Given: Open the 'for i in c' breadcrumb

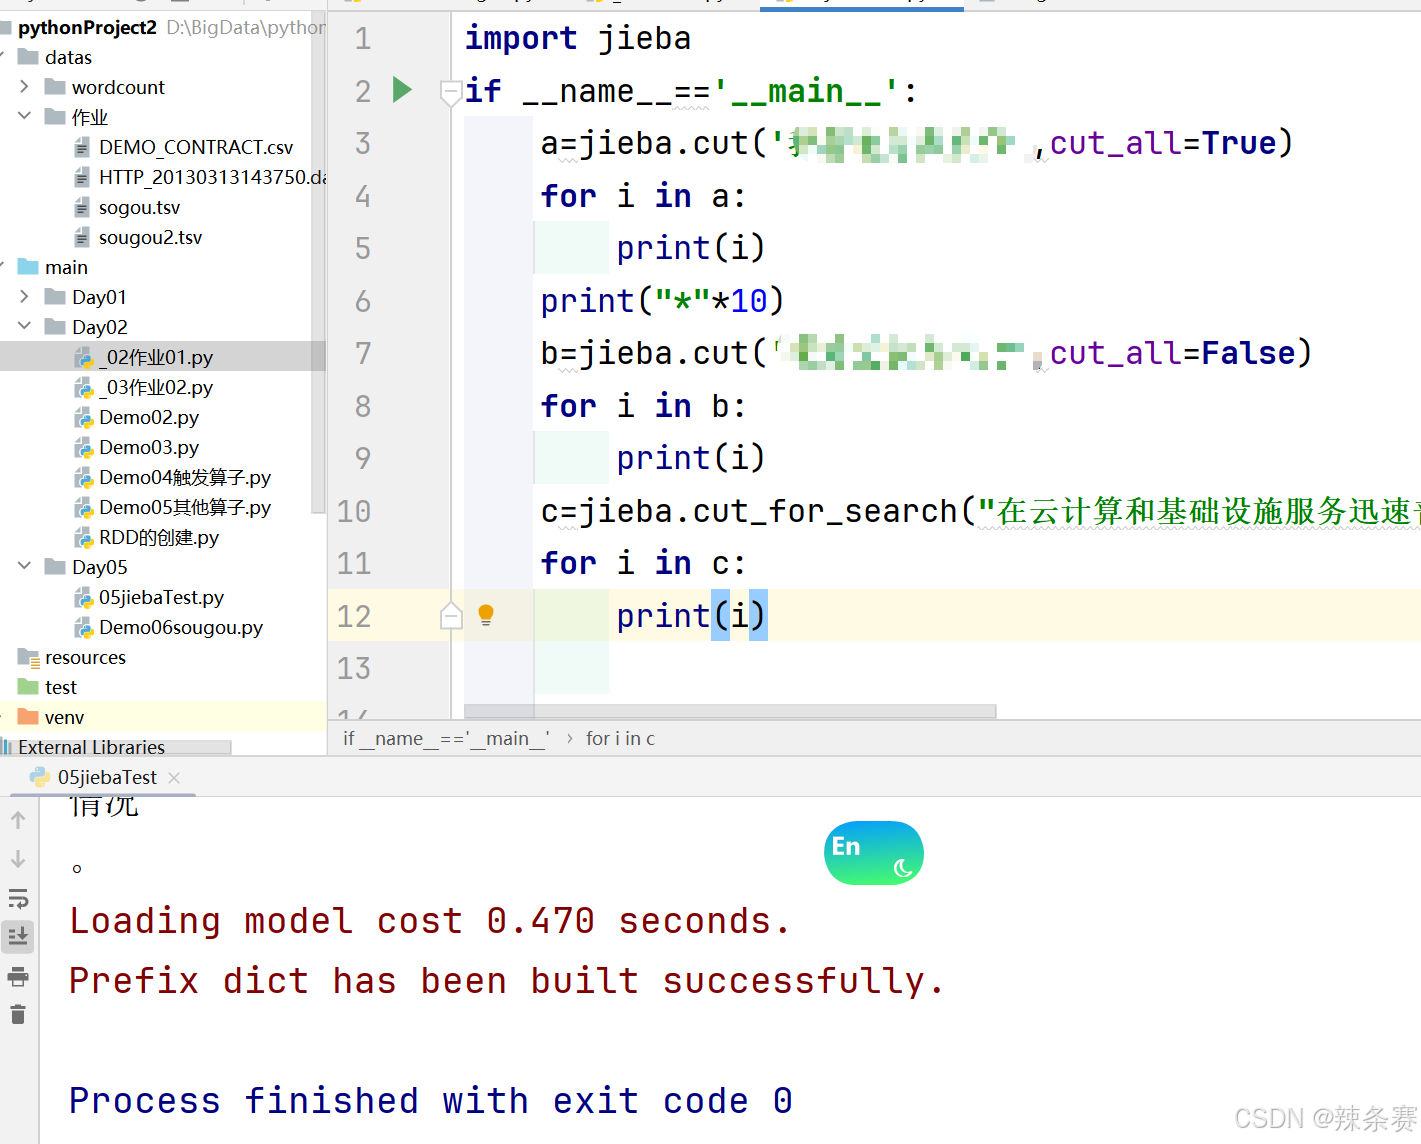Looking at the screenshot, I should coord(619,738).
